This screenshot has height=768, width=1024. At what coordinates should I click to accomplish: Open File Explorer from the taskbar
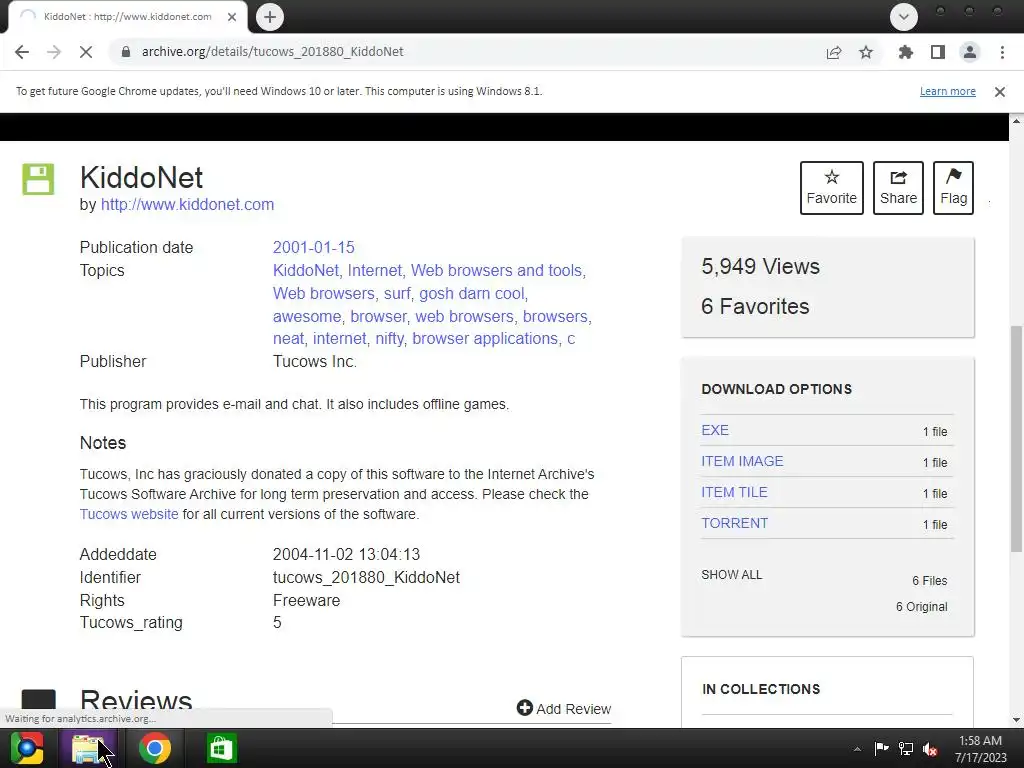[88, 748]
